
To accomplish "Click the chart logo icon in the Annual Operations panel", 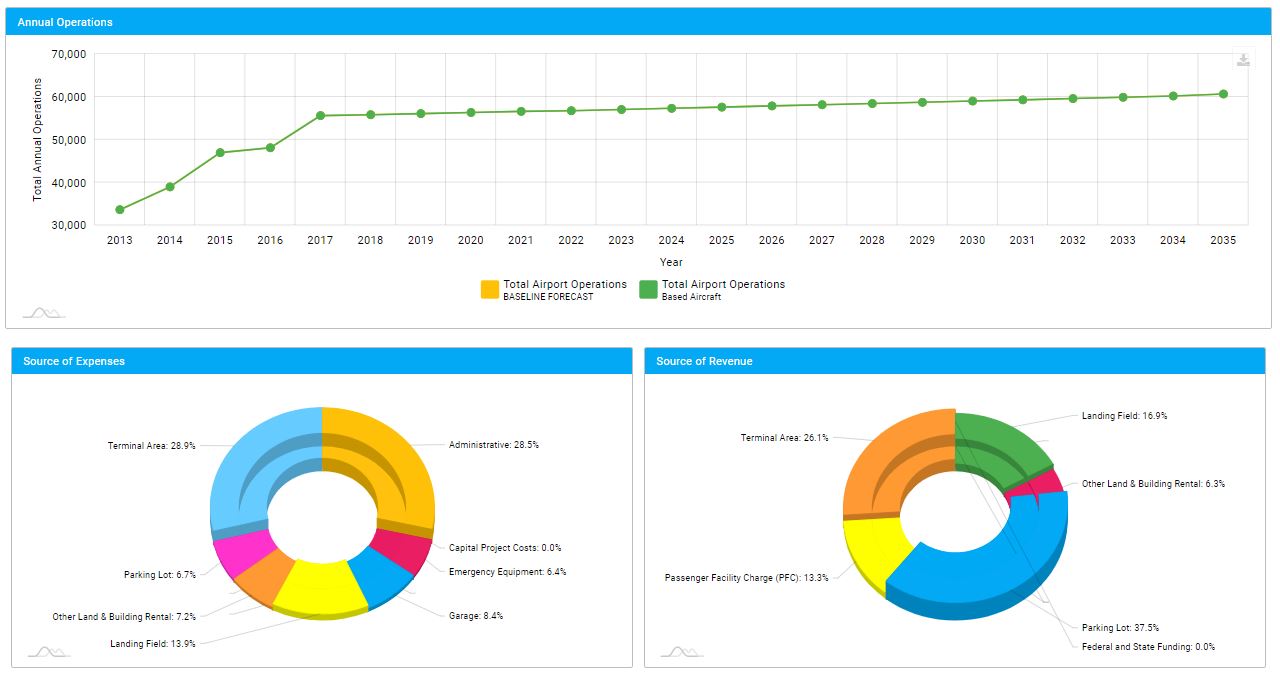I will tap(44, 313).
